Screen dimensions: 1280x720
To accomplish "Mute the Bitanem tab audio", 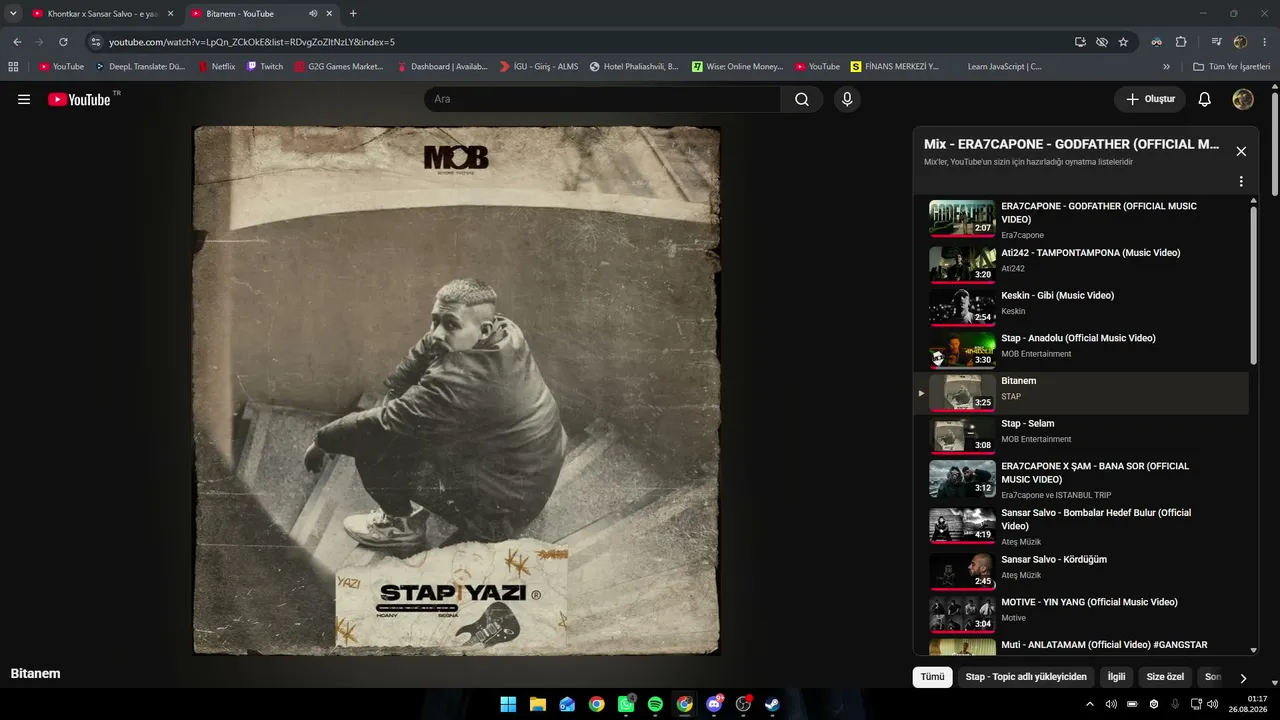I will pyautogui.click(x=313, y=14).
